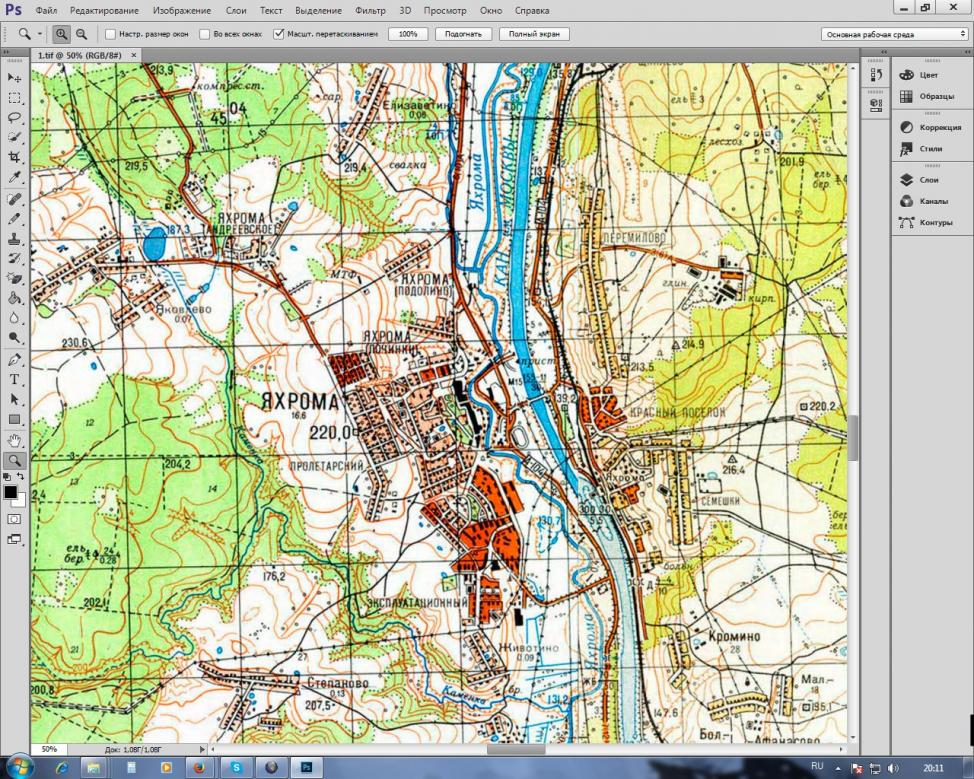Open the Zoom tool preset picker arrow
Screen dimensions: 974x779
40,34
